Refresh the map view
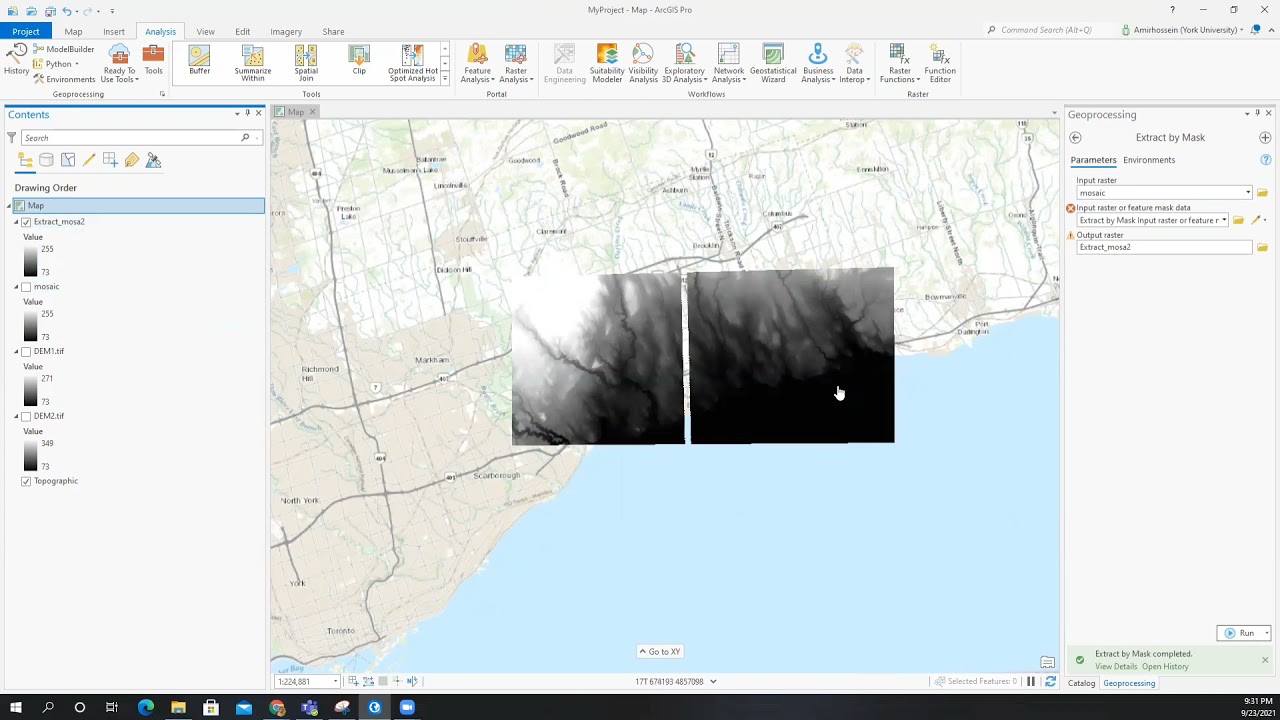Screen dimensions: 1280x720 (1050, 682)
